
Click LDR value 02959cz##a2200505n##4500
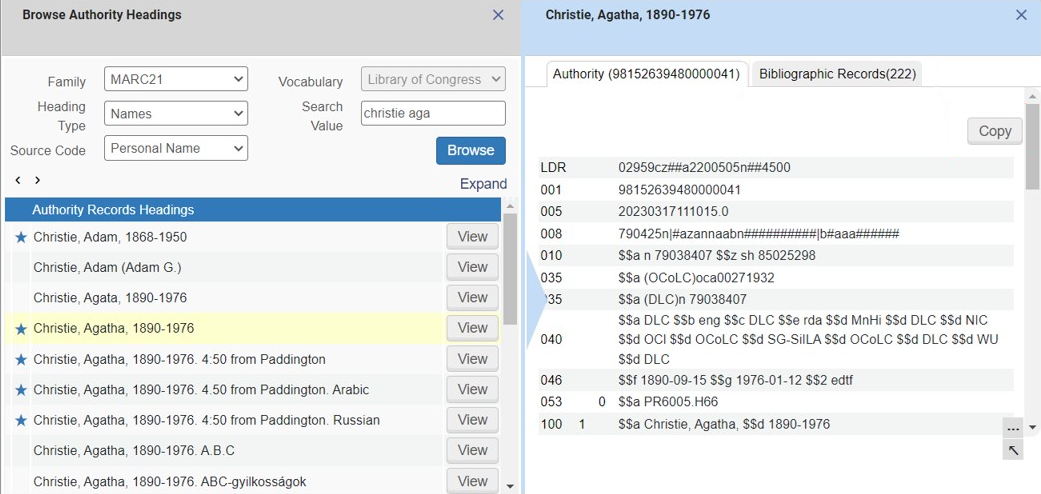click(x=704, y=168)
